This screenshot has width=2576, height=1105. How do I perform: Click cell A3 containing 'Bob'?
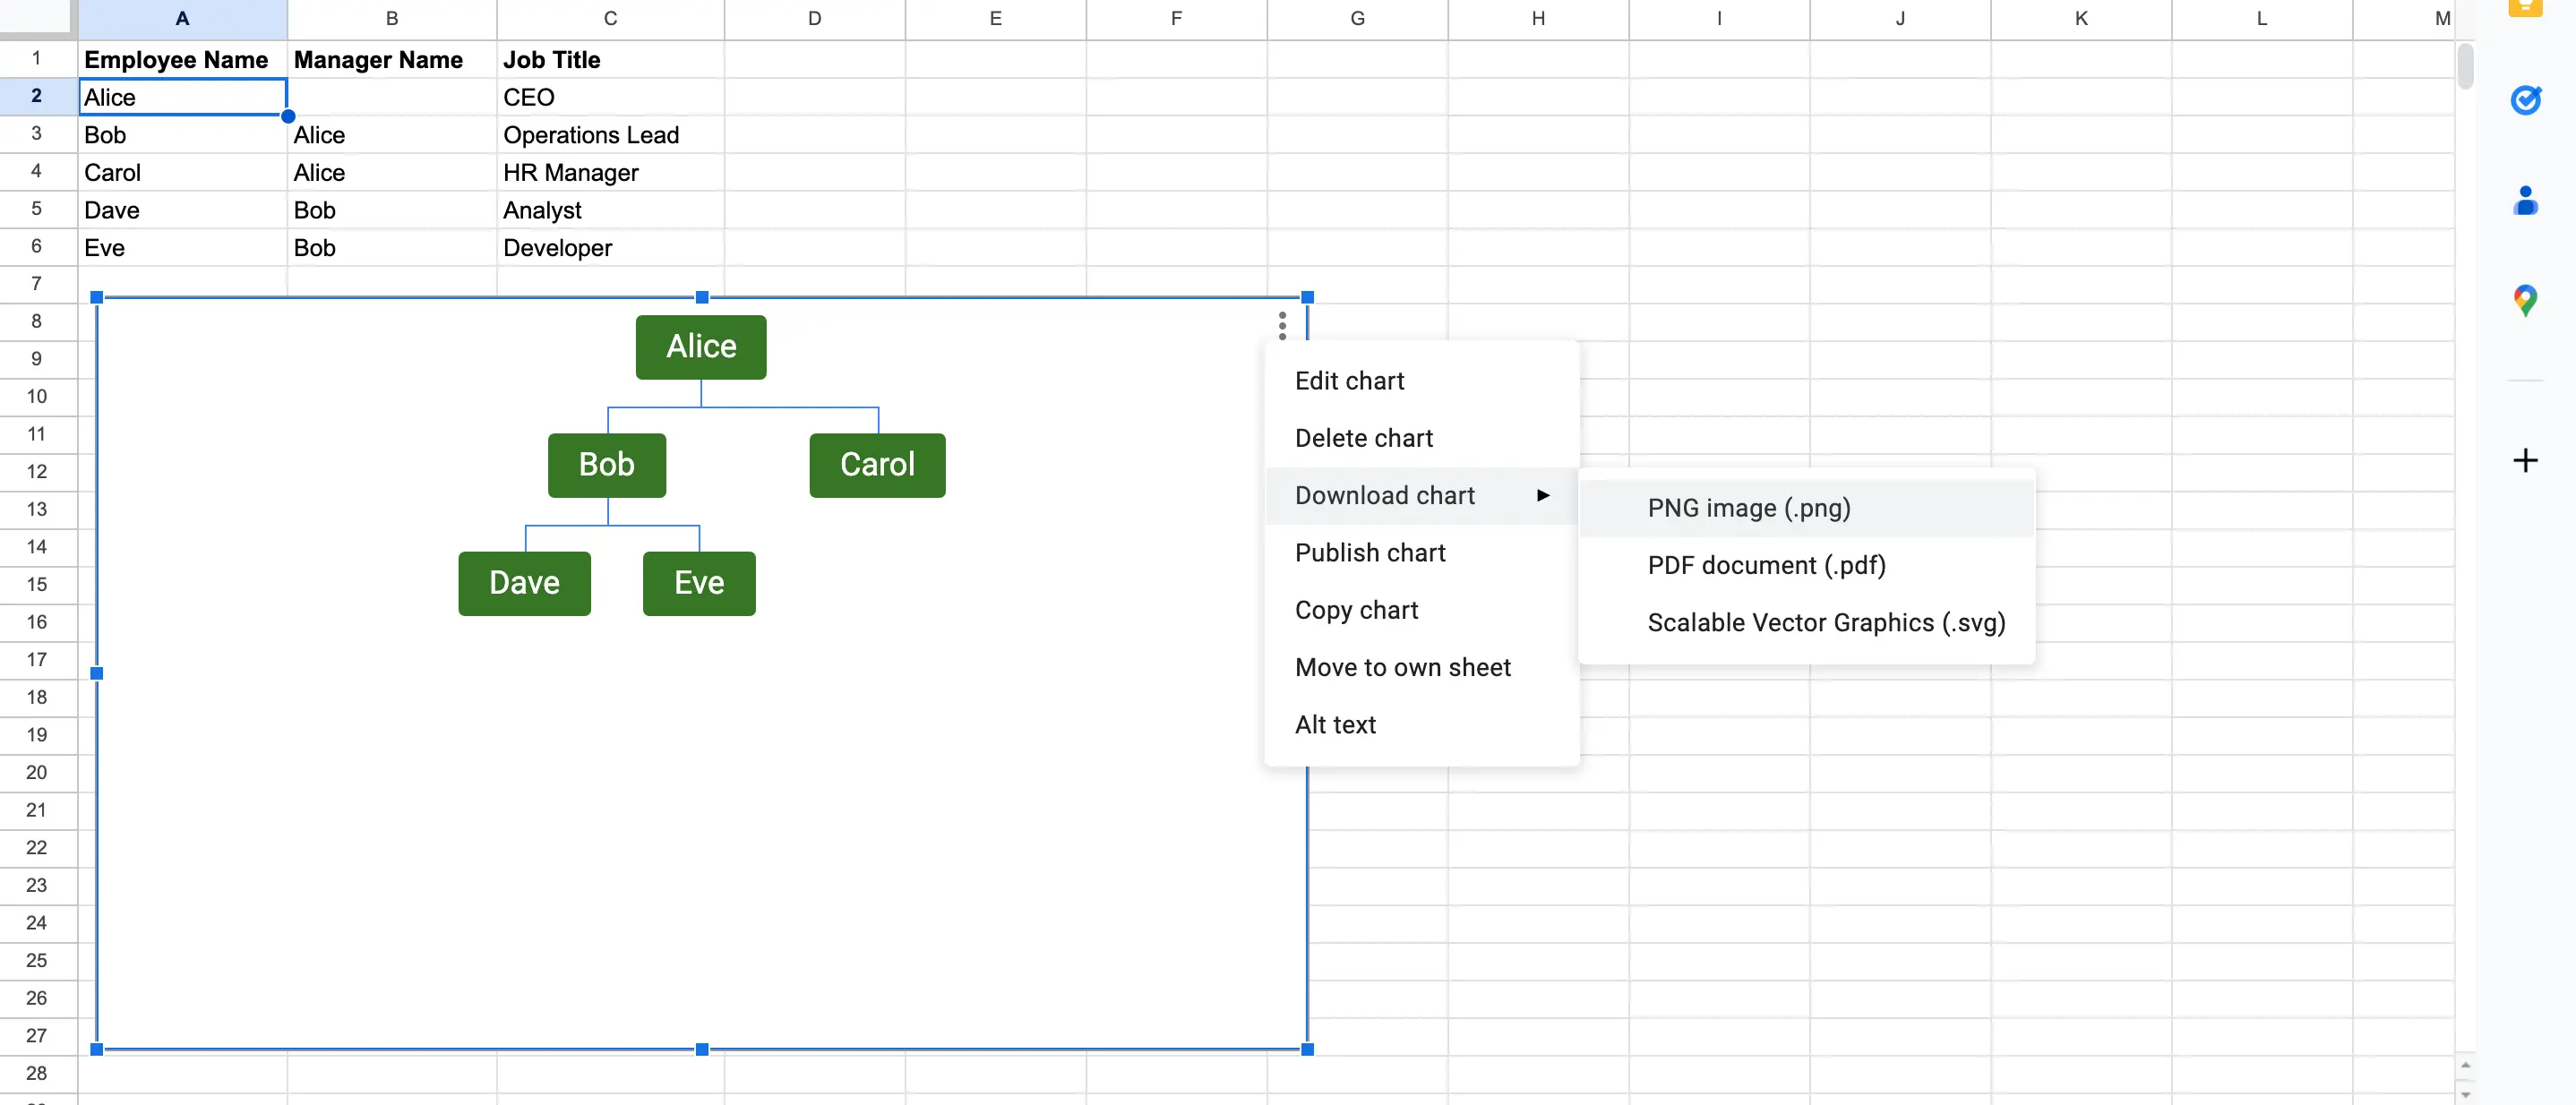click(x=182, y=135)
